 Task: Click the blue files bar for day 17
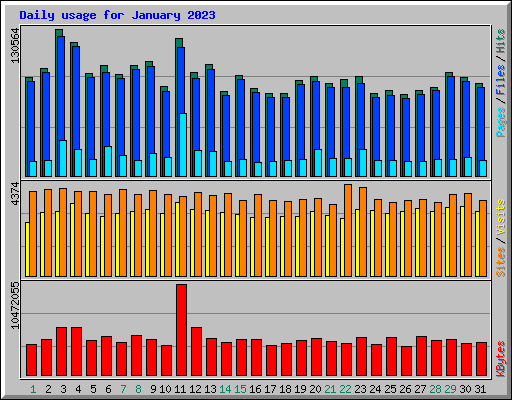coord(271,129)
